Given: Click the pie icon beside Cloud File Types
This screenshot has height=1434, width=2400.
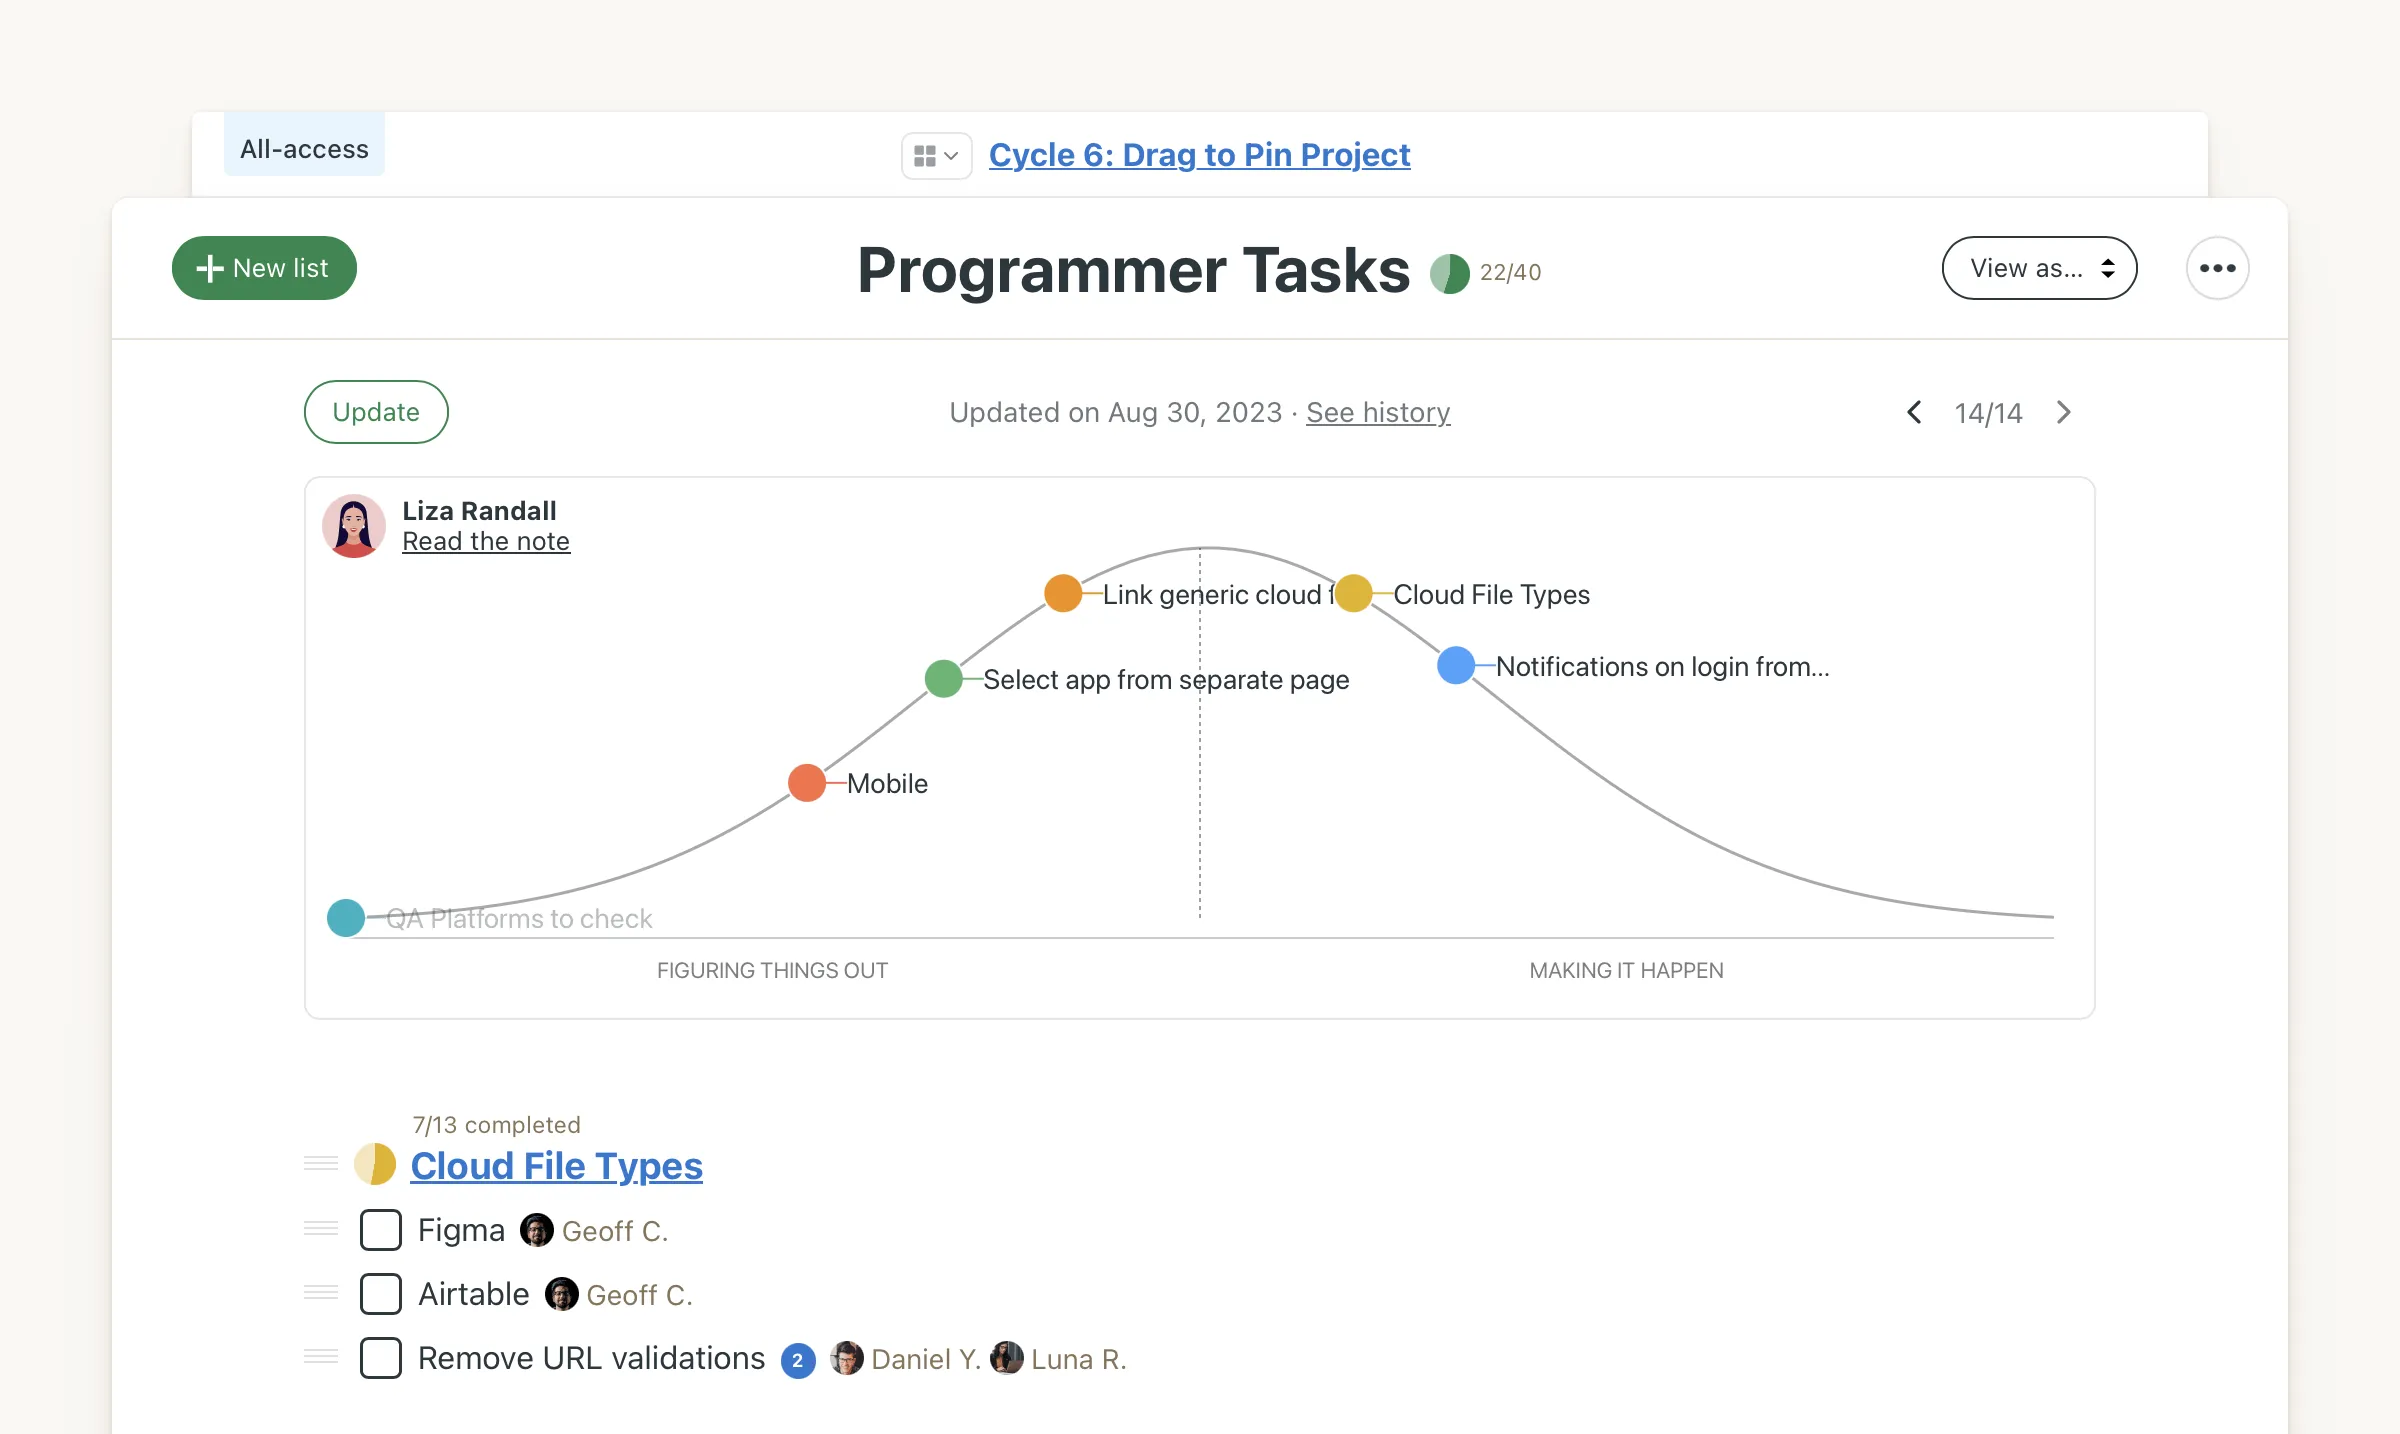Looking at the screenshot, I should pyautogui.click(x=375, y=1164).
